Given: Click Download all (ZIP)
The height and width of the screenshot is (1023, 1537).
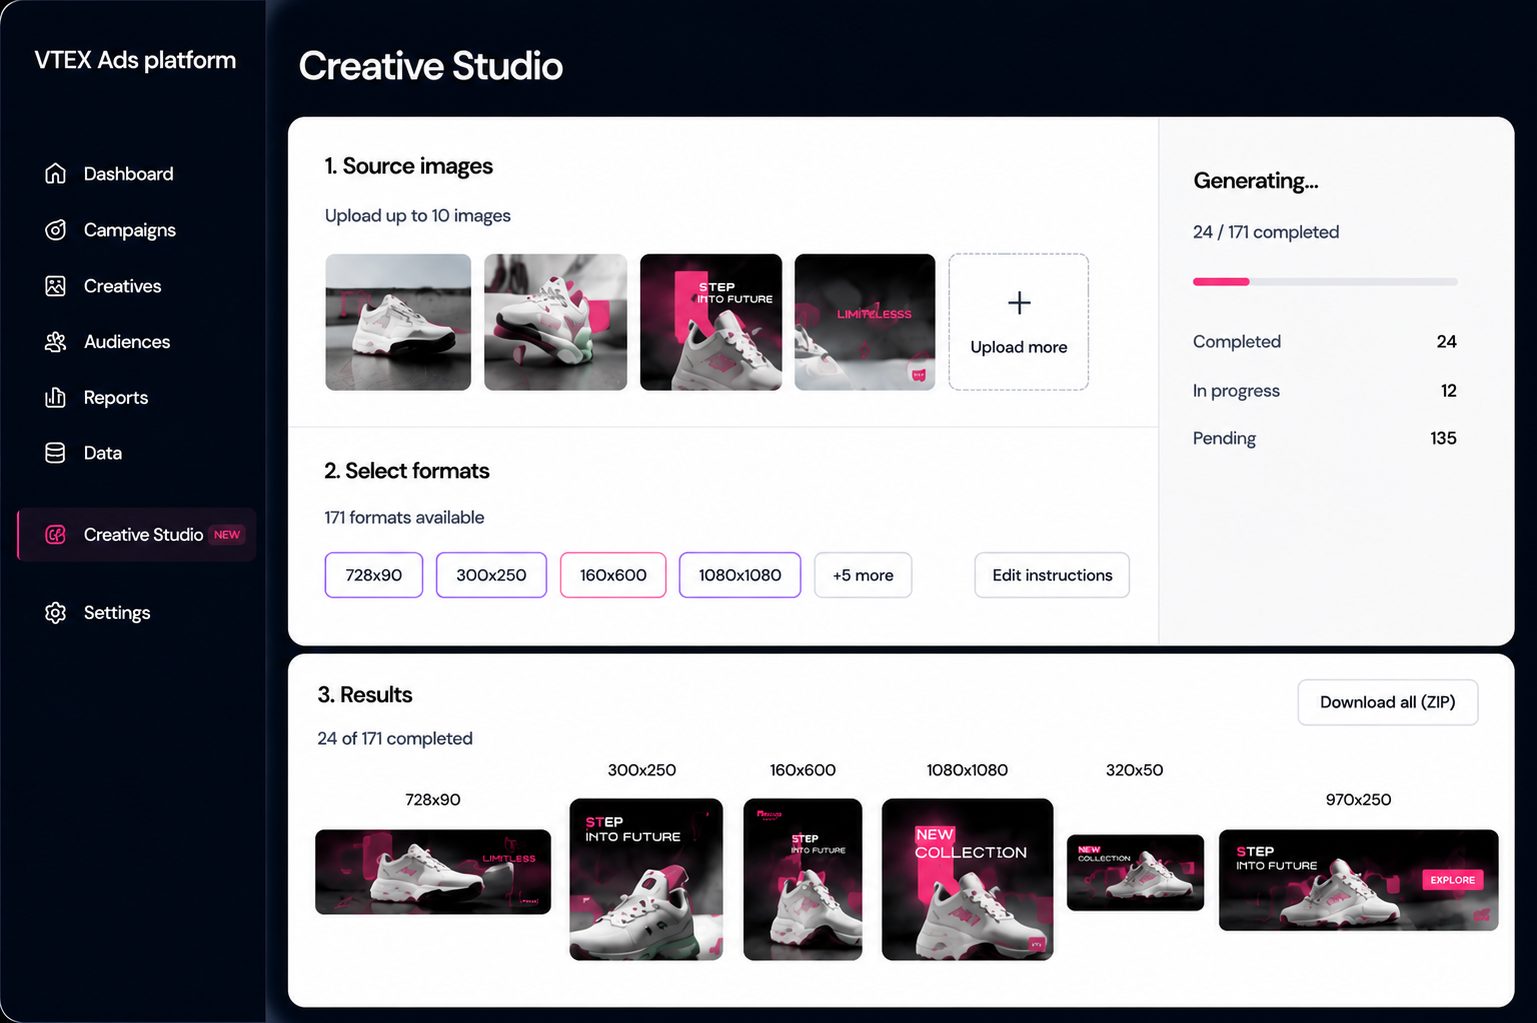Looking at the screenshot, I should [1388, 702].
